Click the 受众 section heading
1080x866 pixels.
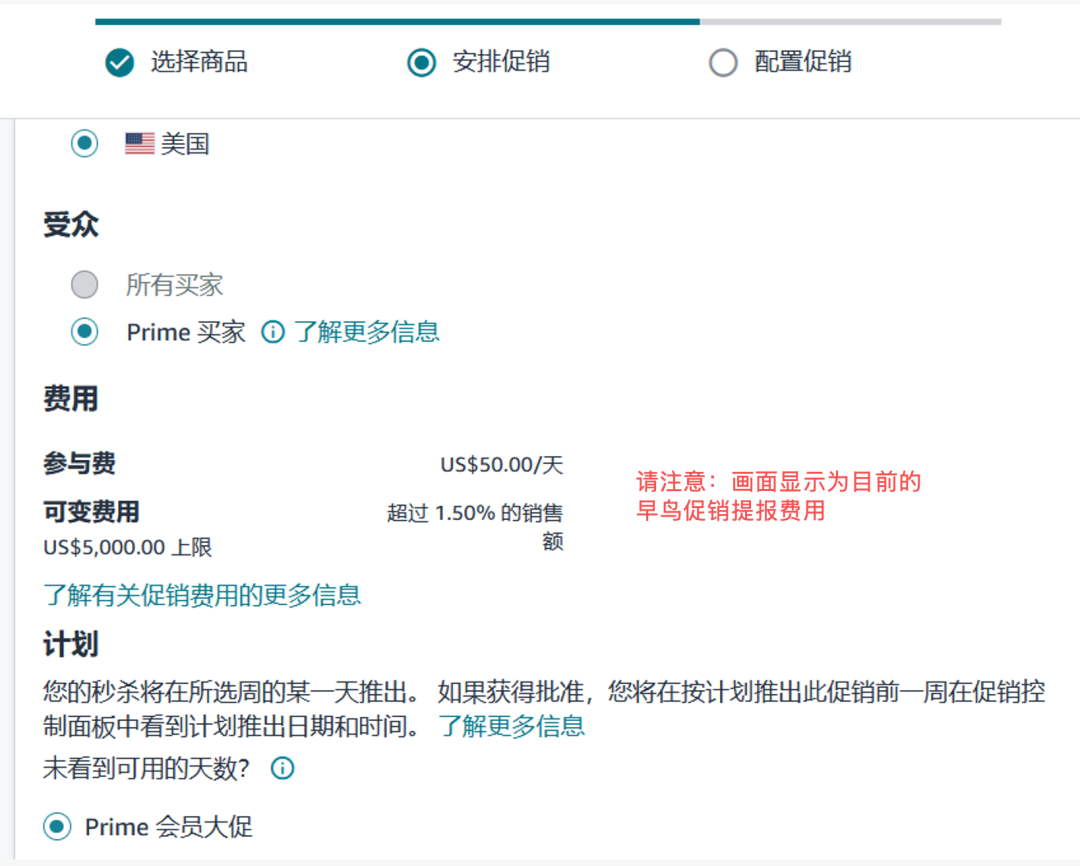click(71, 225)
